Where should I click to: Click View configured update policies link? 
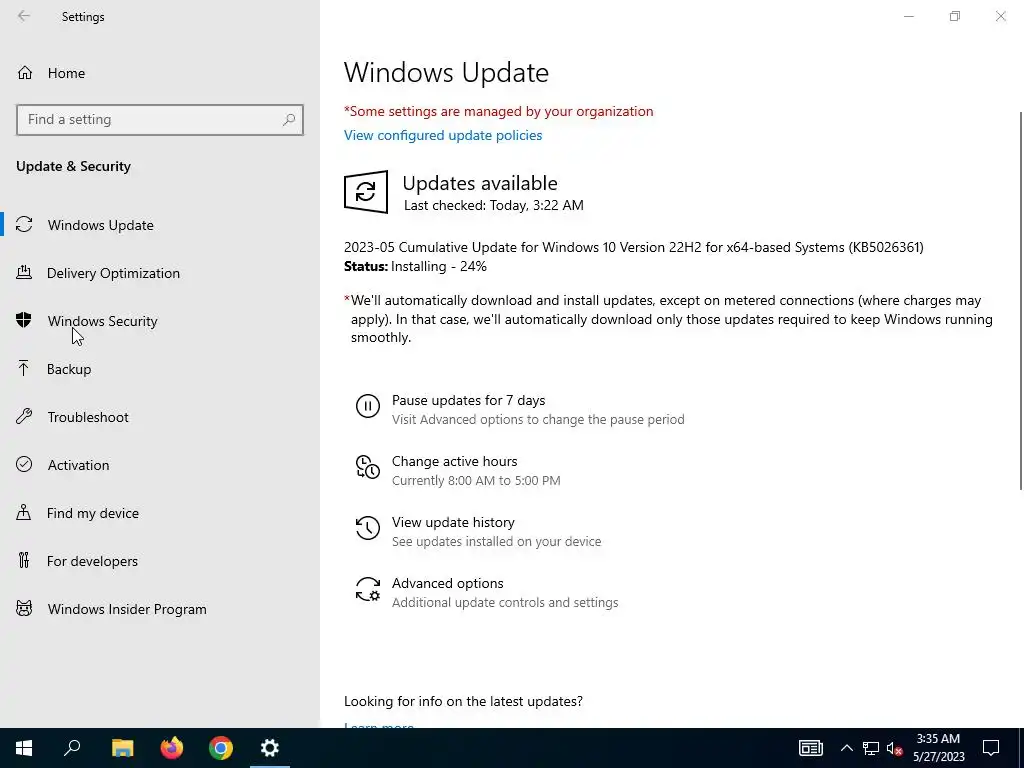click(x=443, y=135)
